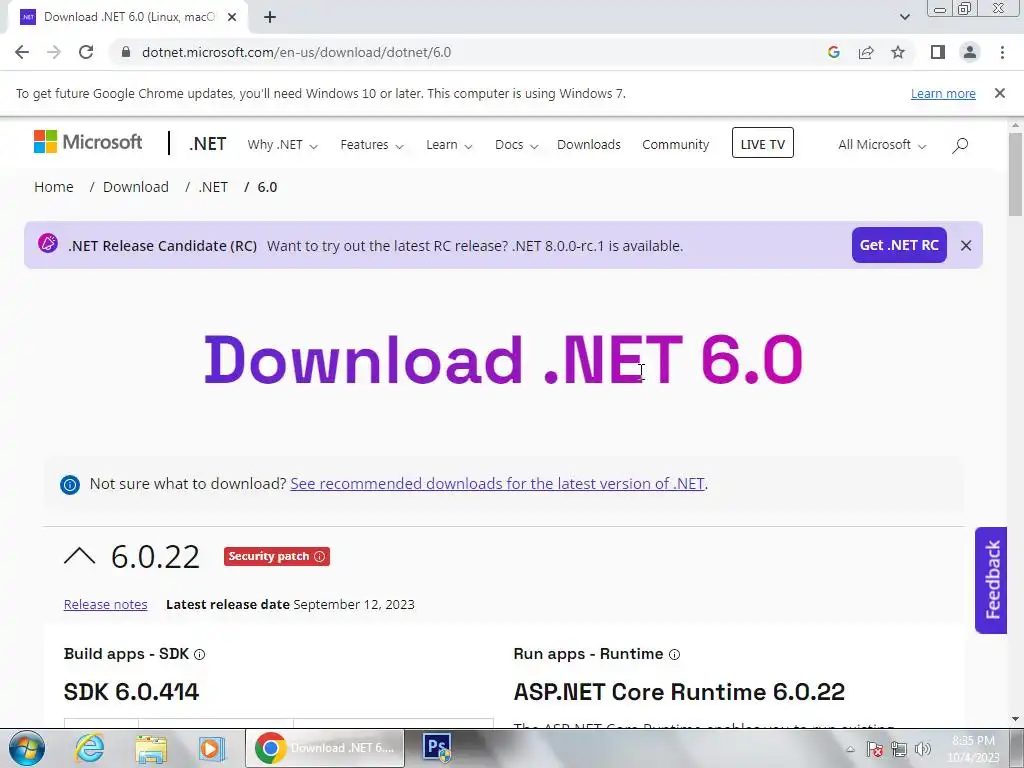Click the site search magnifier icon
The width and height of the screenshot is (1024, 768).
tap(959, 145)
